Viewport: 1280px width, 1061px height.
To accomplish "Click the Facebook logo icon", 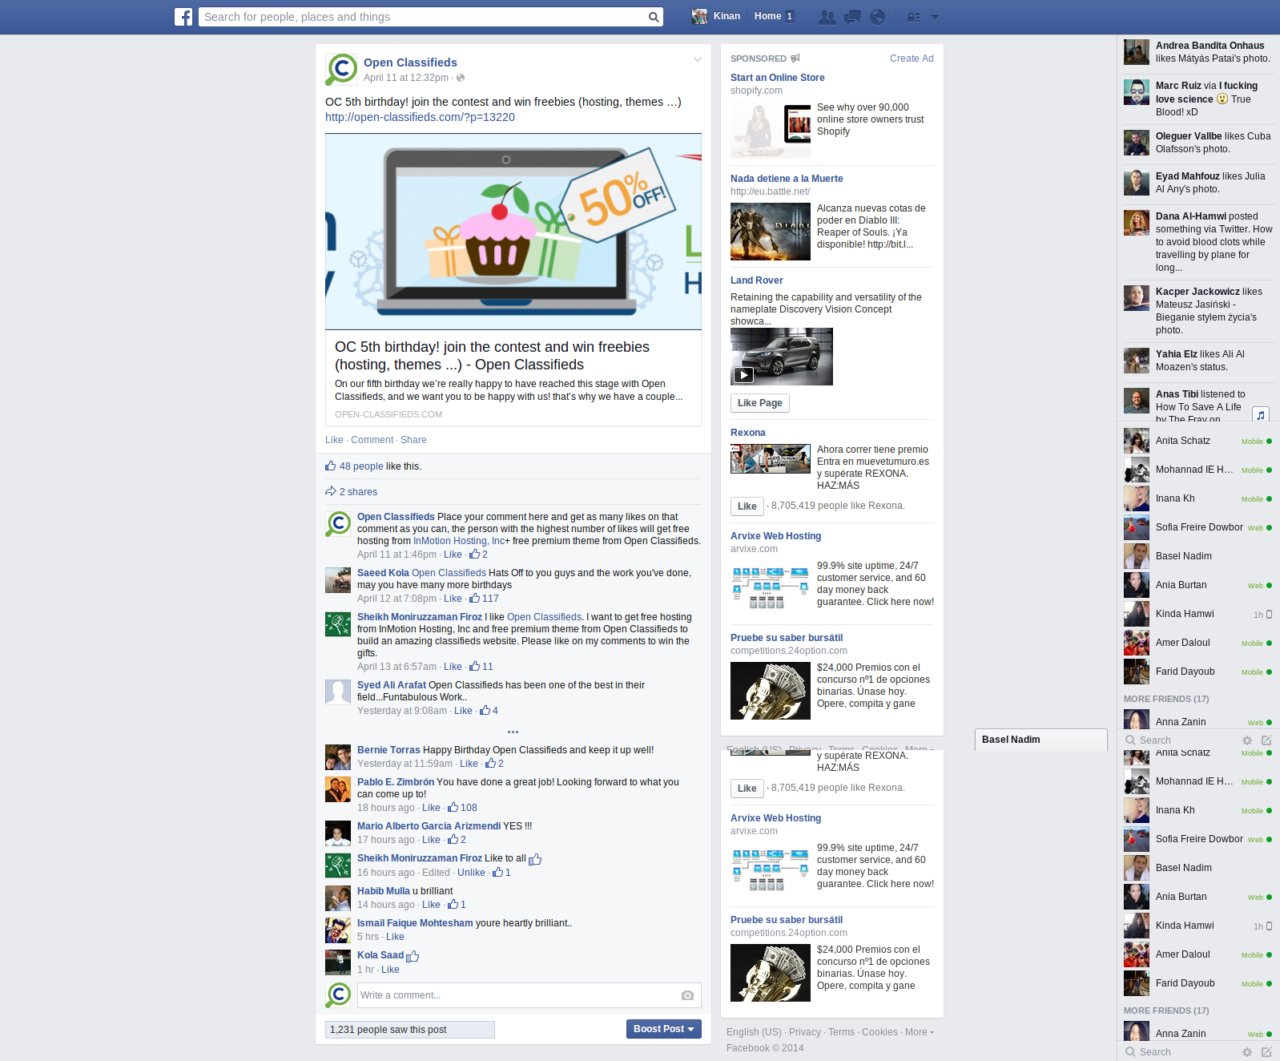I will tap(183, 17).
